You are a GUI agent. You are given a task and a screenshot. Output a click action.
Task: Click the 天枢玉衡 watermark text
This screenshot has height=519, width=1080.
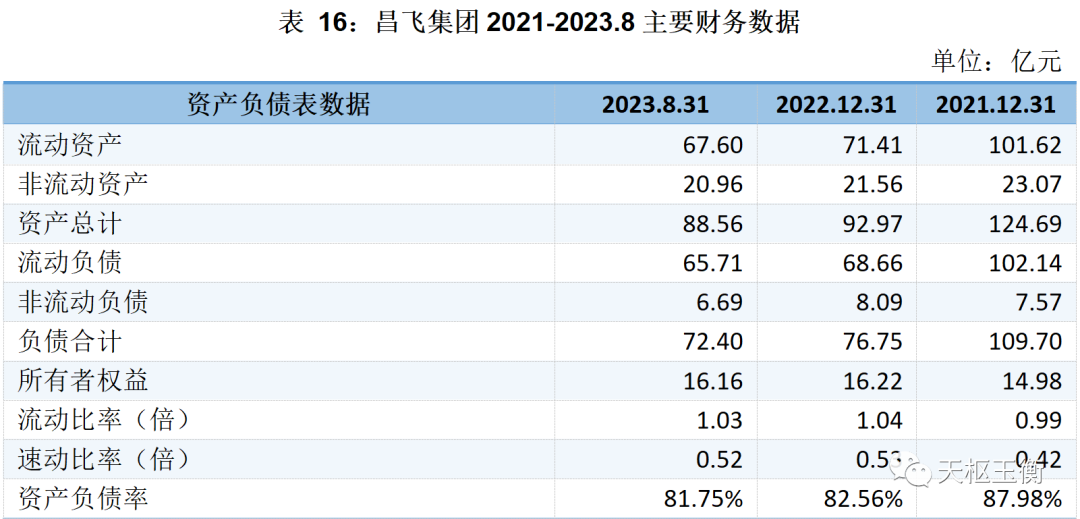click(x=989, y=471)
